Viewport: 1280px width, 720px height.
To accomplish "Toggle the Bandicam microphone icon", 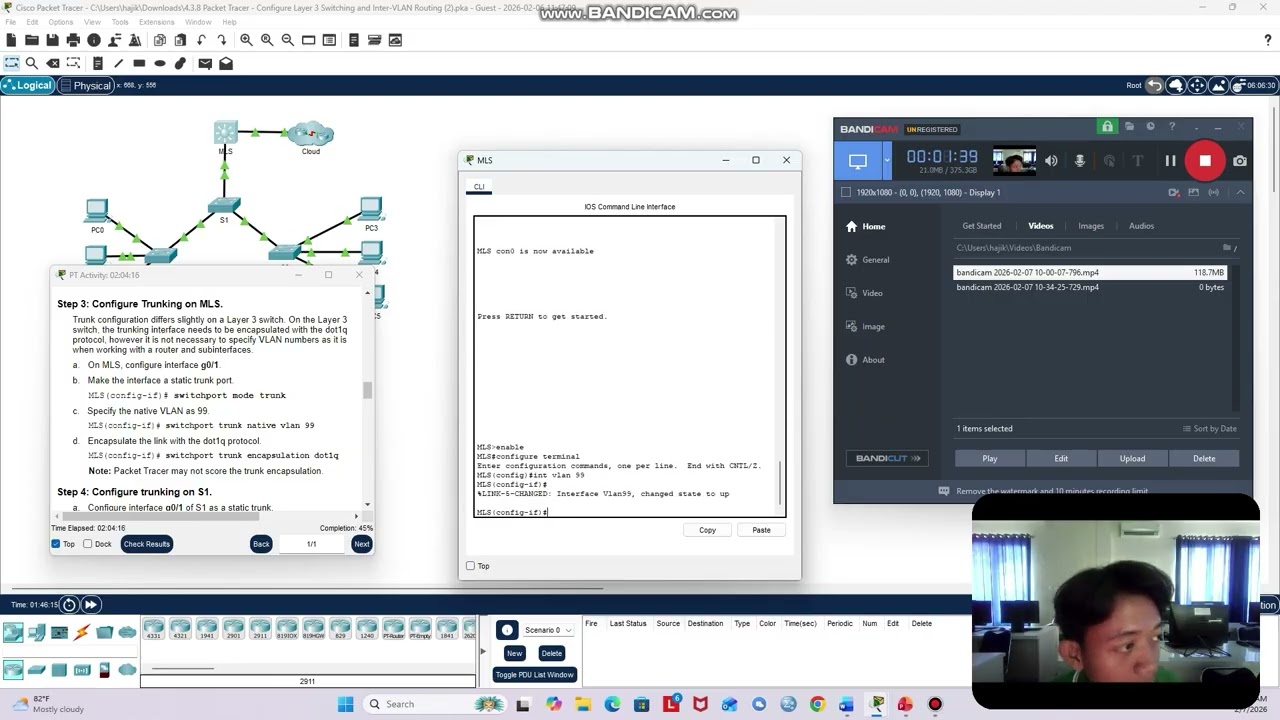I will (x=1080, y=160).
